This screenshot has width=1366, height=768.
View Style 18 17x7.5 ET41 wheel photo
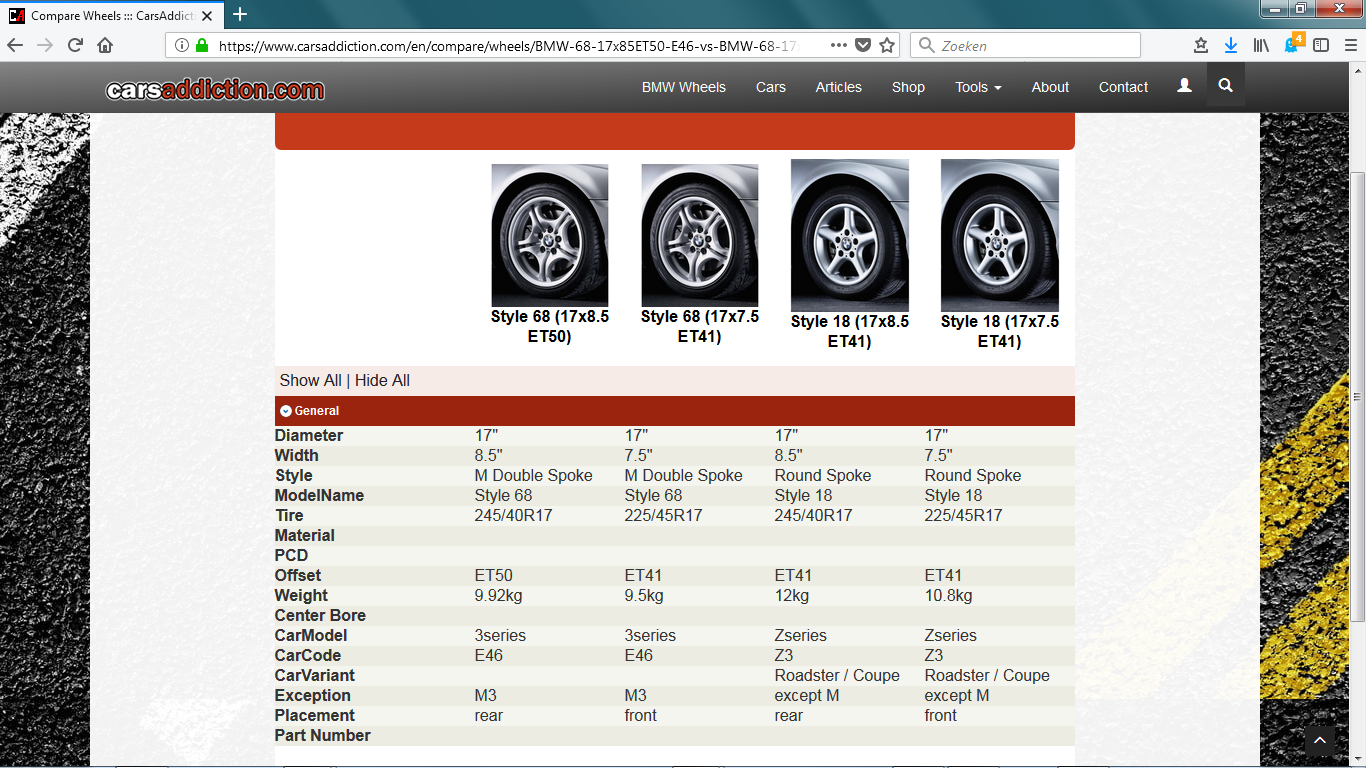tap(1000, 236)
